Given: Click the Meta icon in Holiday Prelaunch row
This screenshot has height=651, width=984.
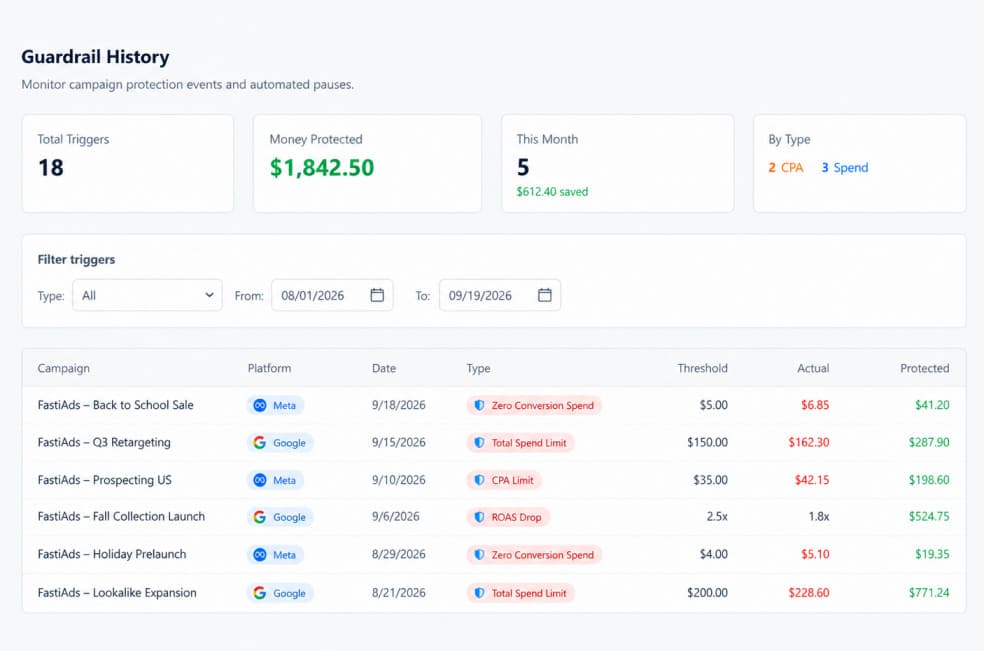Looking at the screenshot, I should click(260, 555).
